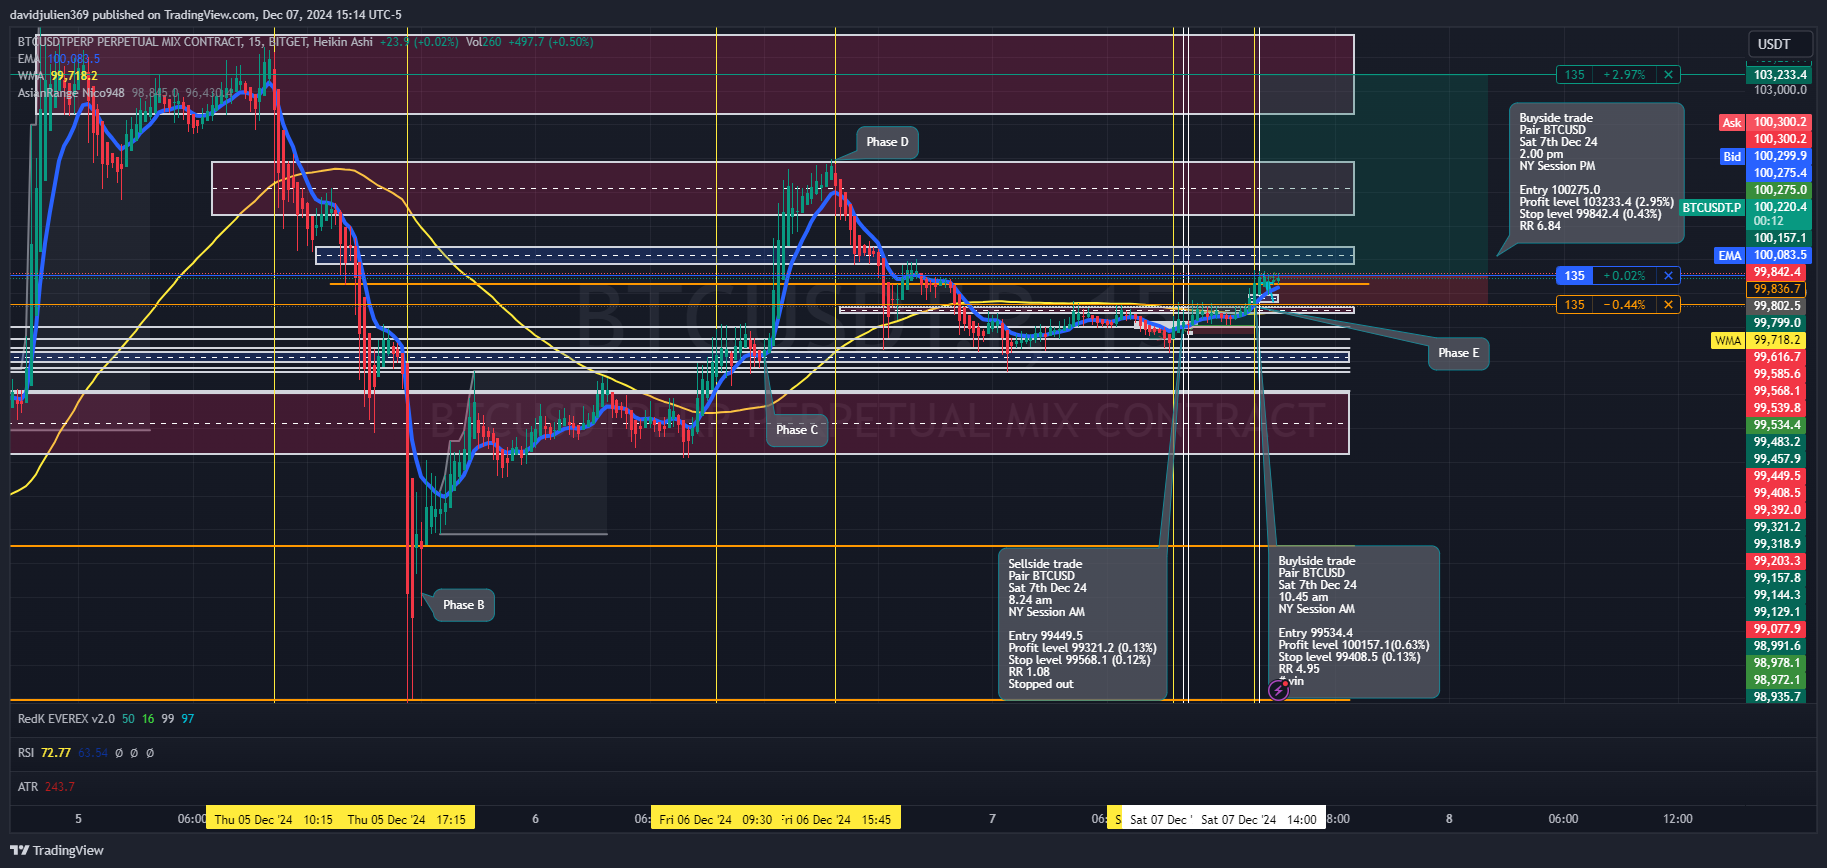
Task: Click the Sat 07 Dec '24 14:00 time label
Action: [x=1259, y=819]
